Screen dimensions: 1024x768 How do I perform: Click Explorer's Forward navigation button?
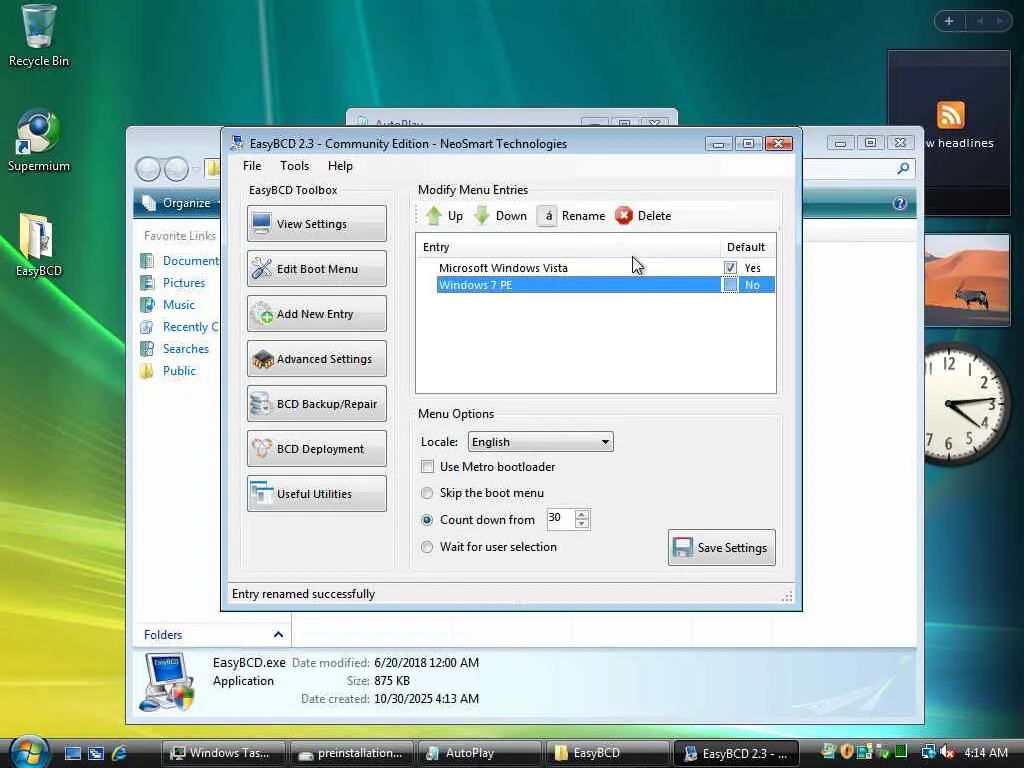point(176,169)
